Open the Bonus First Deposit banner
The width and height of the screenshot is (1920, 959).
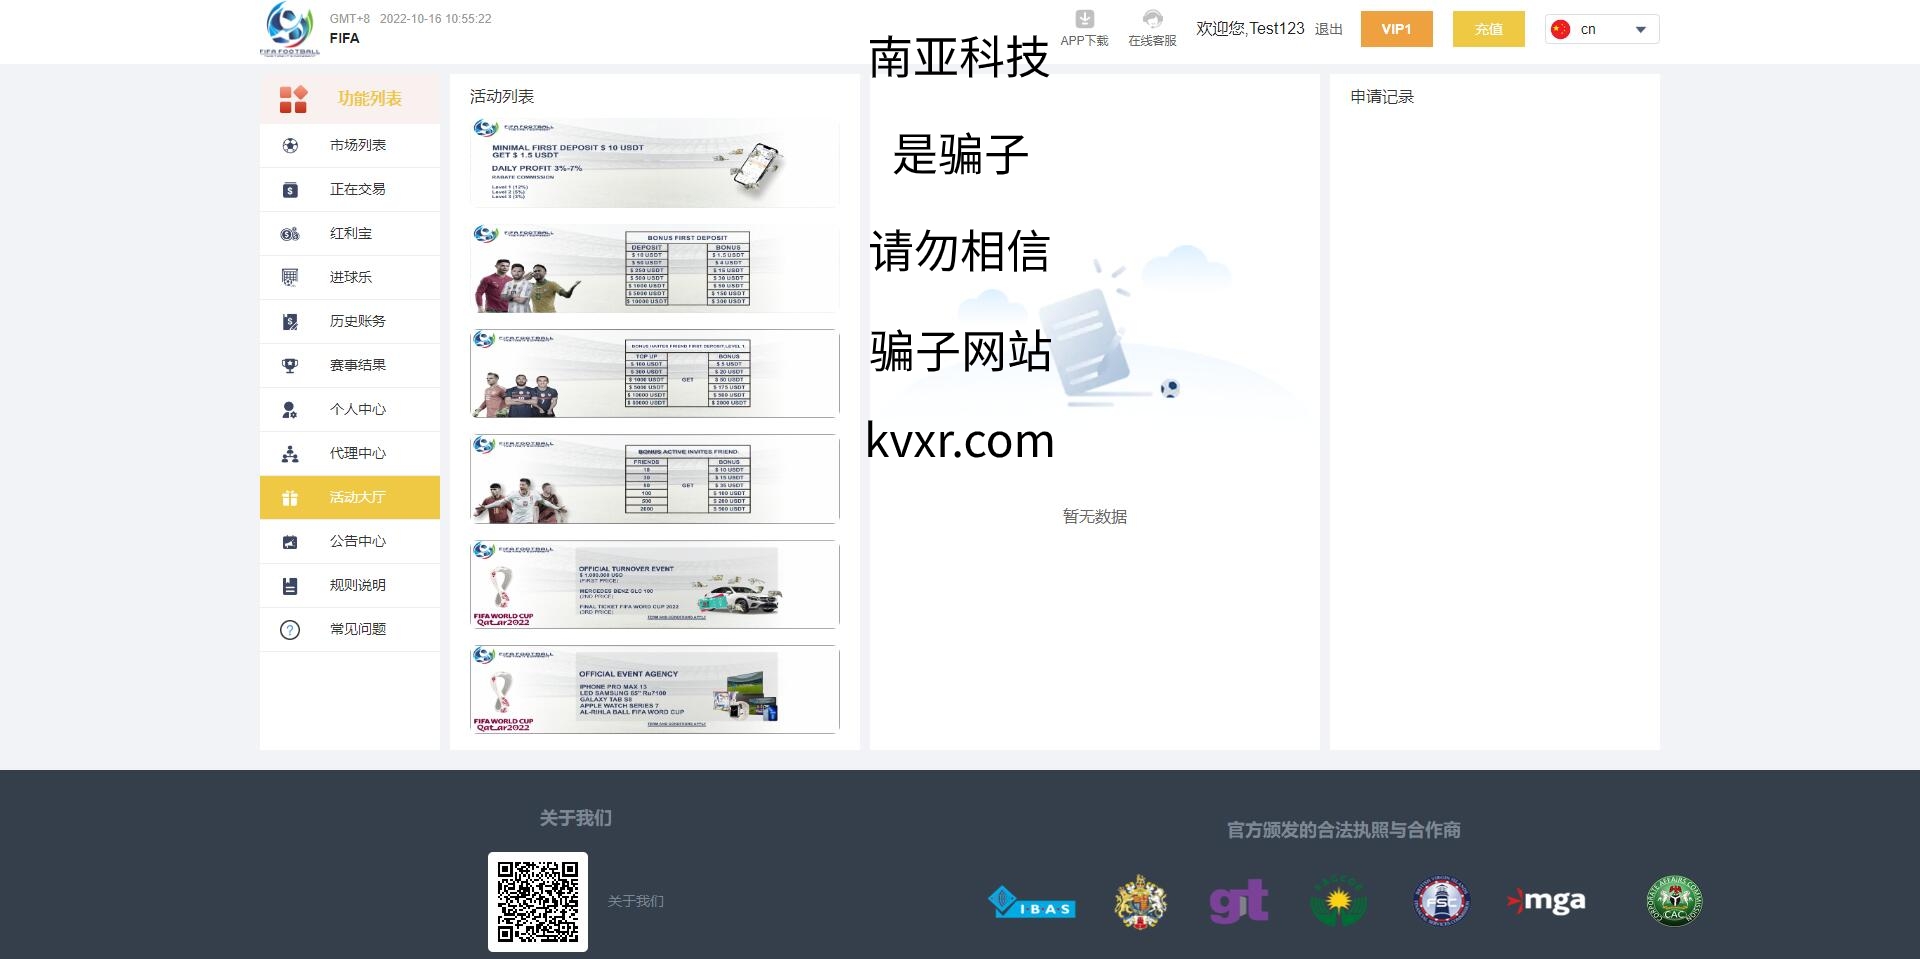pyautogui.click(x=654, y=268)
